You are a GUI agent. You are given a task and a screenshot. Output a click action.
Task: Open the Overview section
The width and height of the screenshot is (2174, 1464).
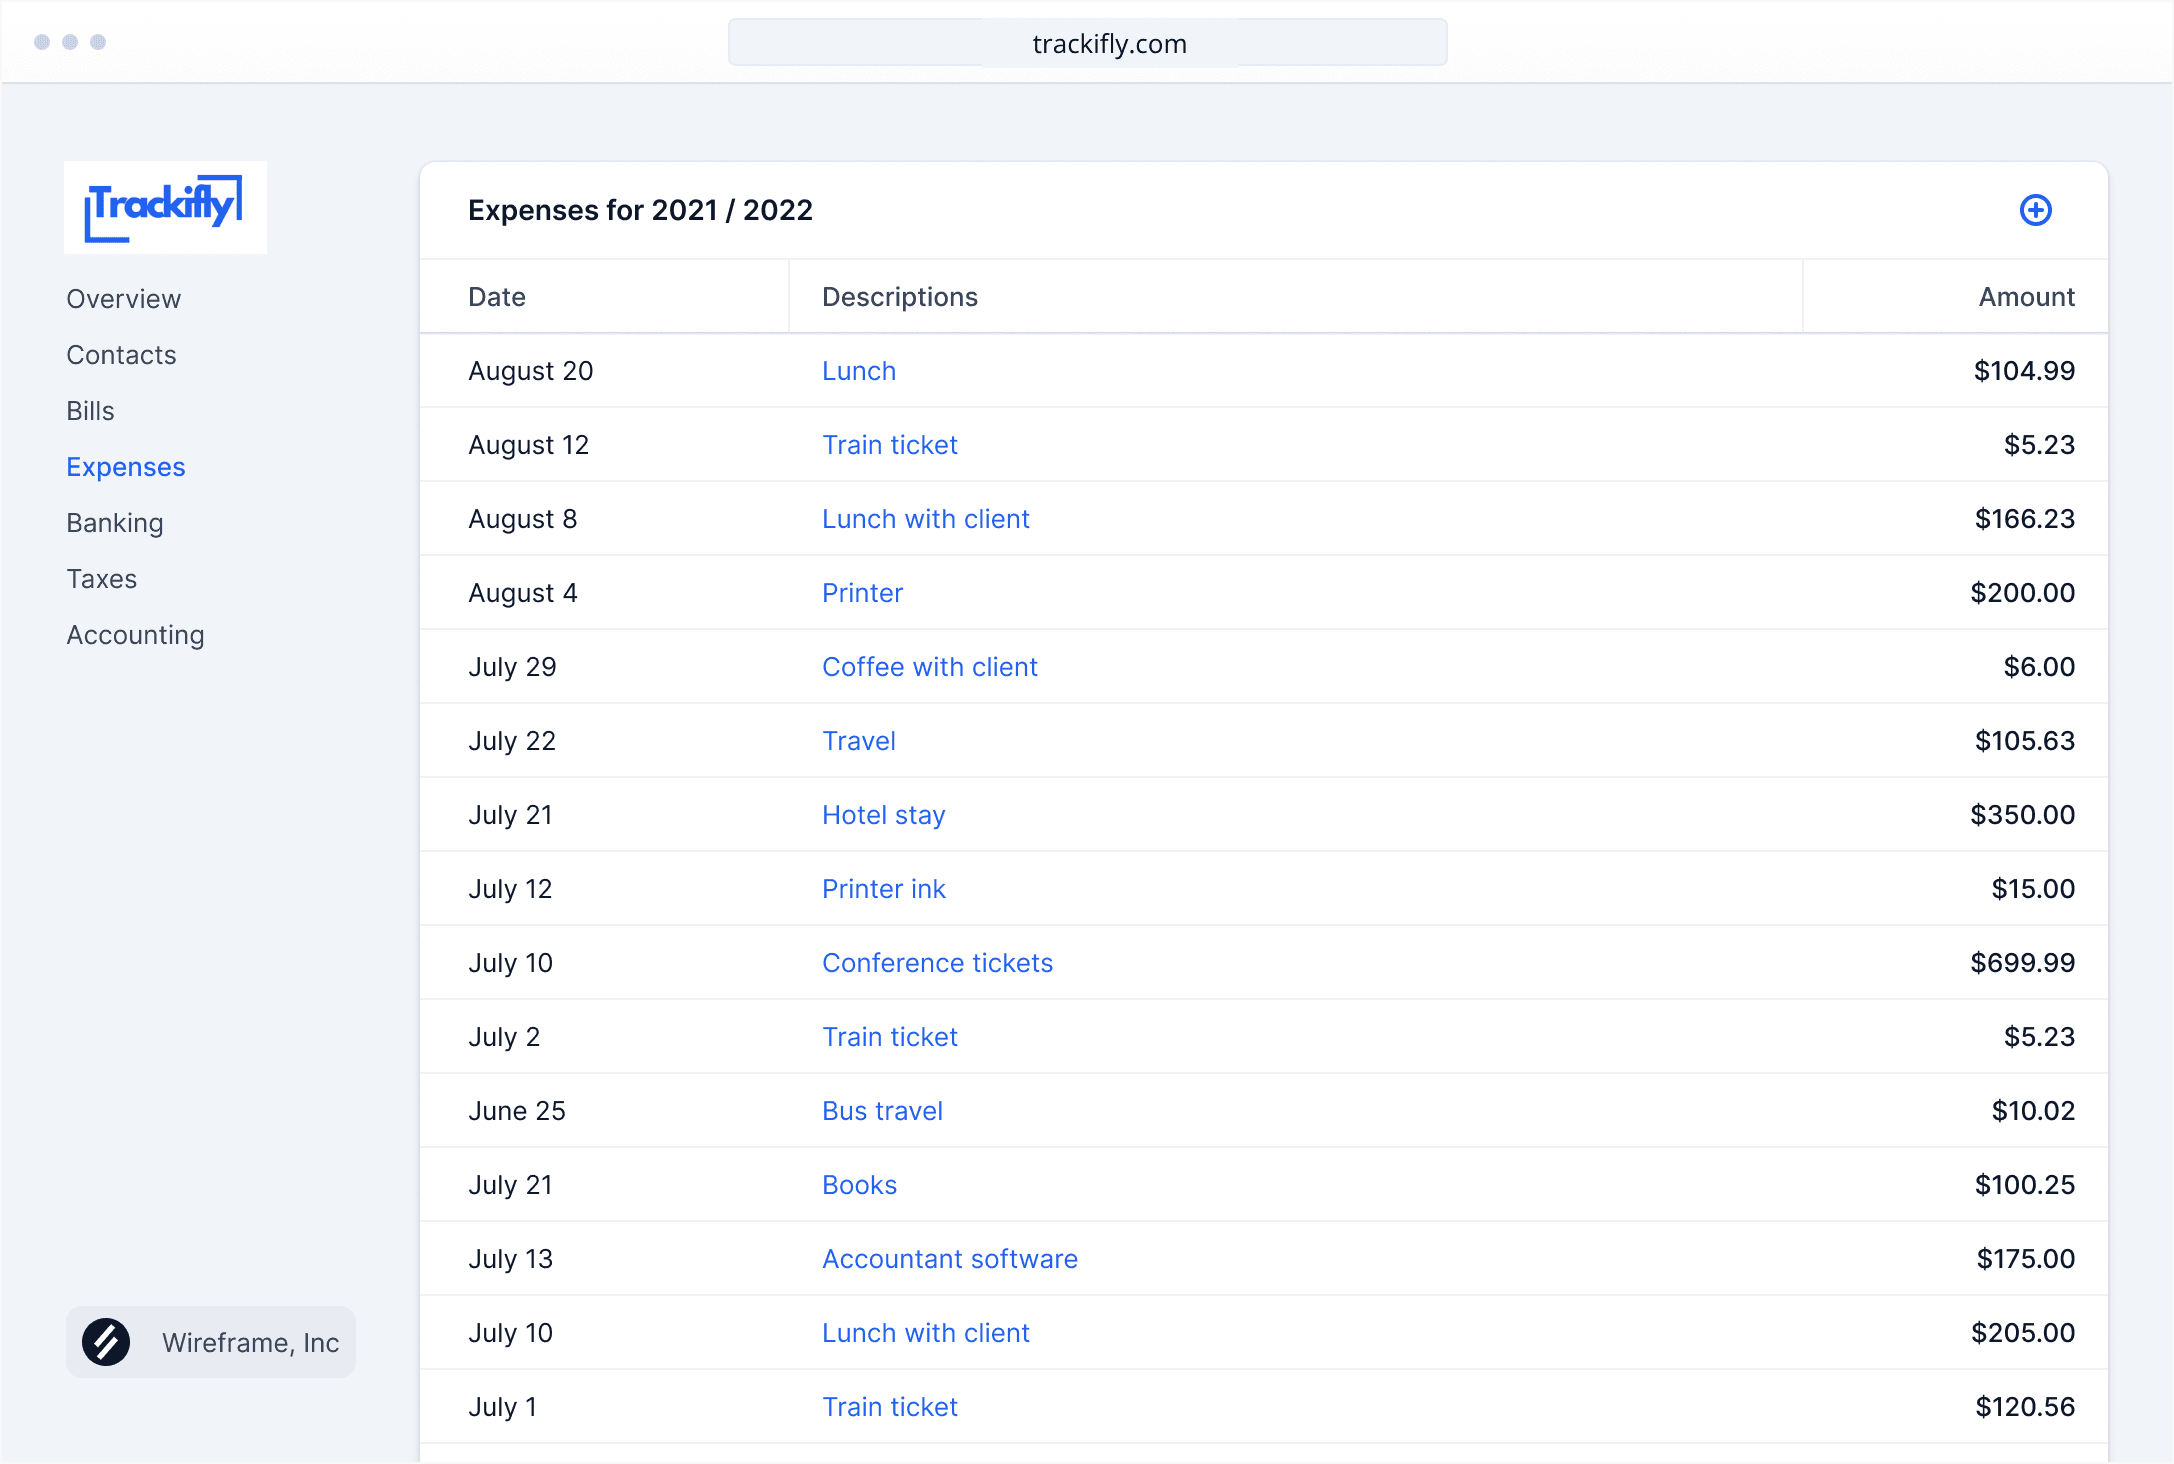point(124,299)
